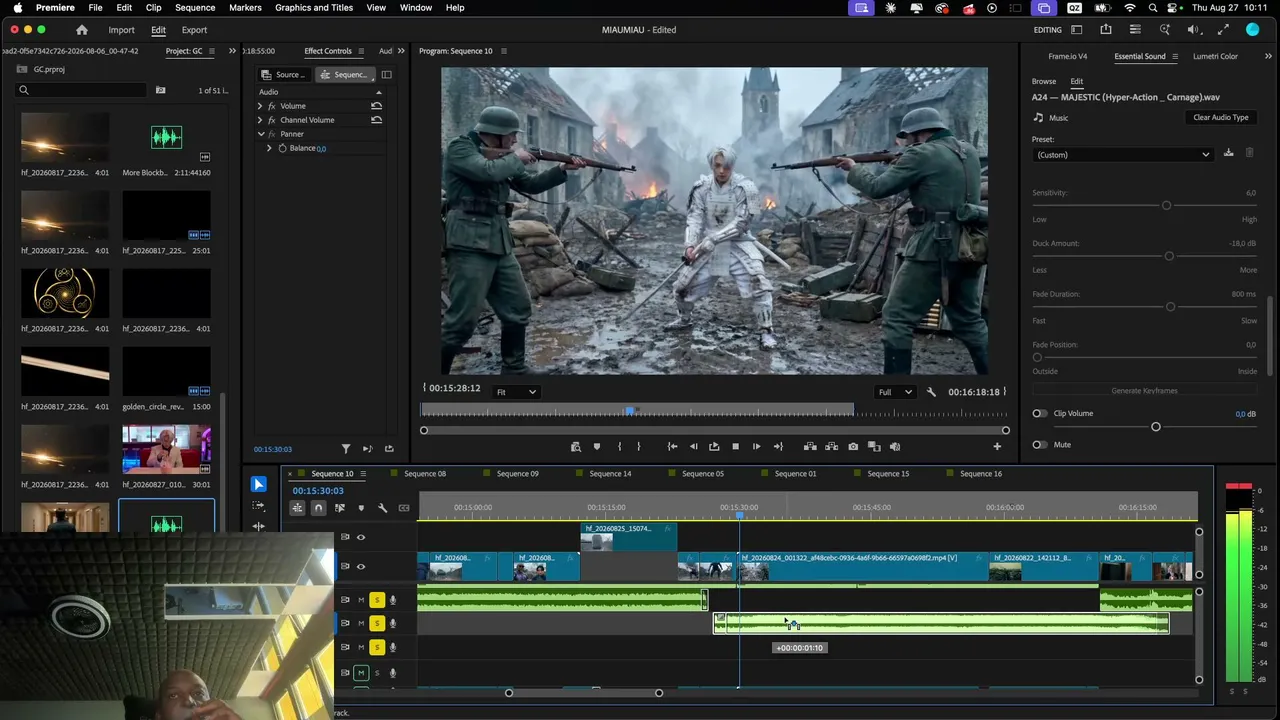
Task: Stop playback in the Program monitor
Action: (x=735, y=447)
